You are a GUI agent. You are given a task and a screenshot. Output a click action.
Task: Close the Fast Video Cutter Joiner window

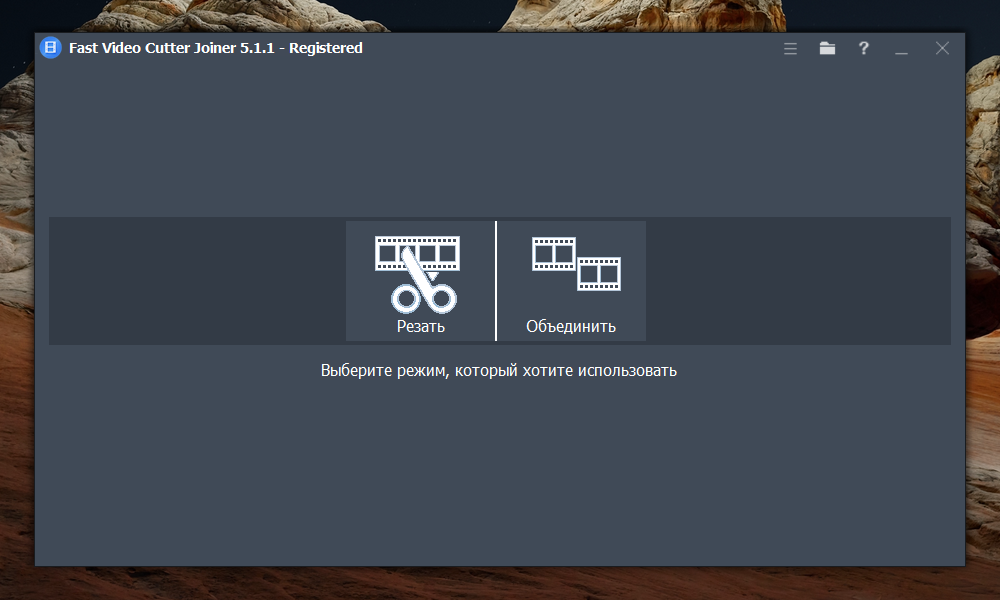click(942, 48)
